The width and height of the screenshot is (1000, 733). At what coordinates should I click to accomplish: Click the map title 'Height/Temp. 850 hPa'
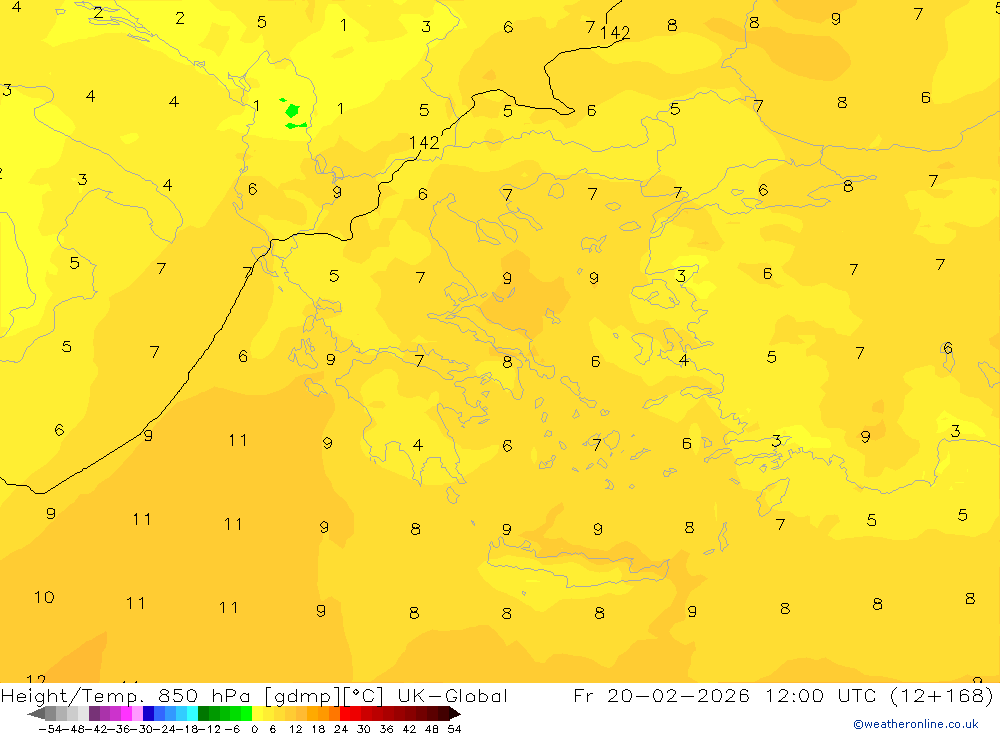point(125,696)
